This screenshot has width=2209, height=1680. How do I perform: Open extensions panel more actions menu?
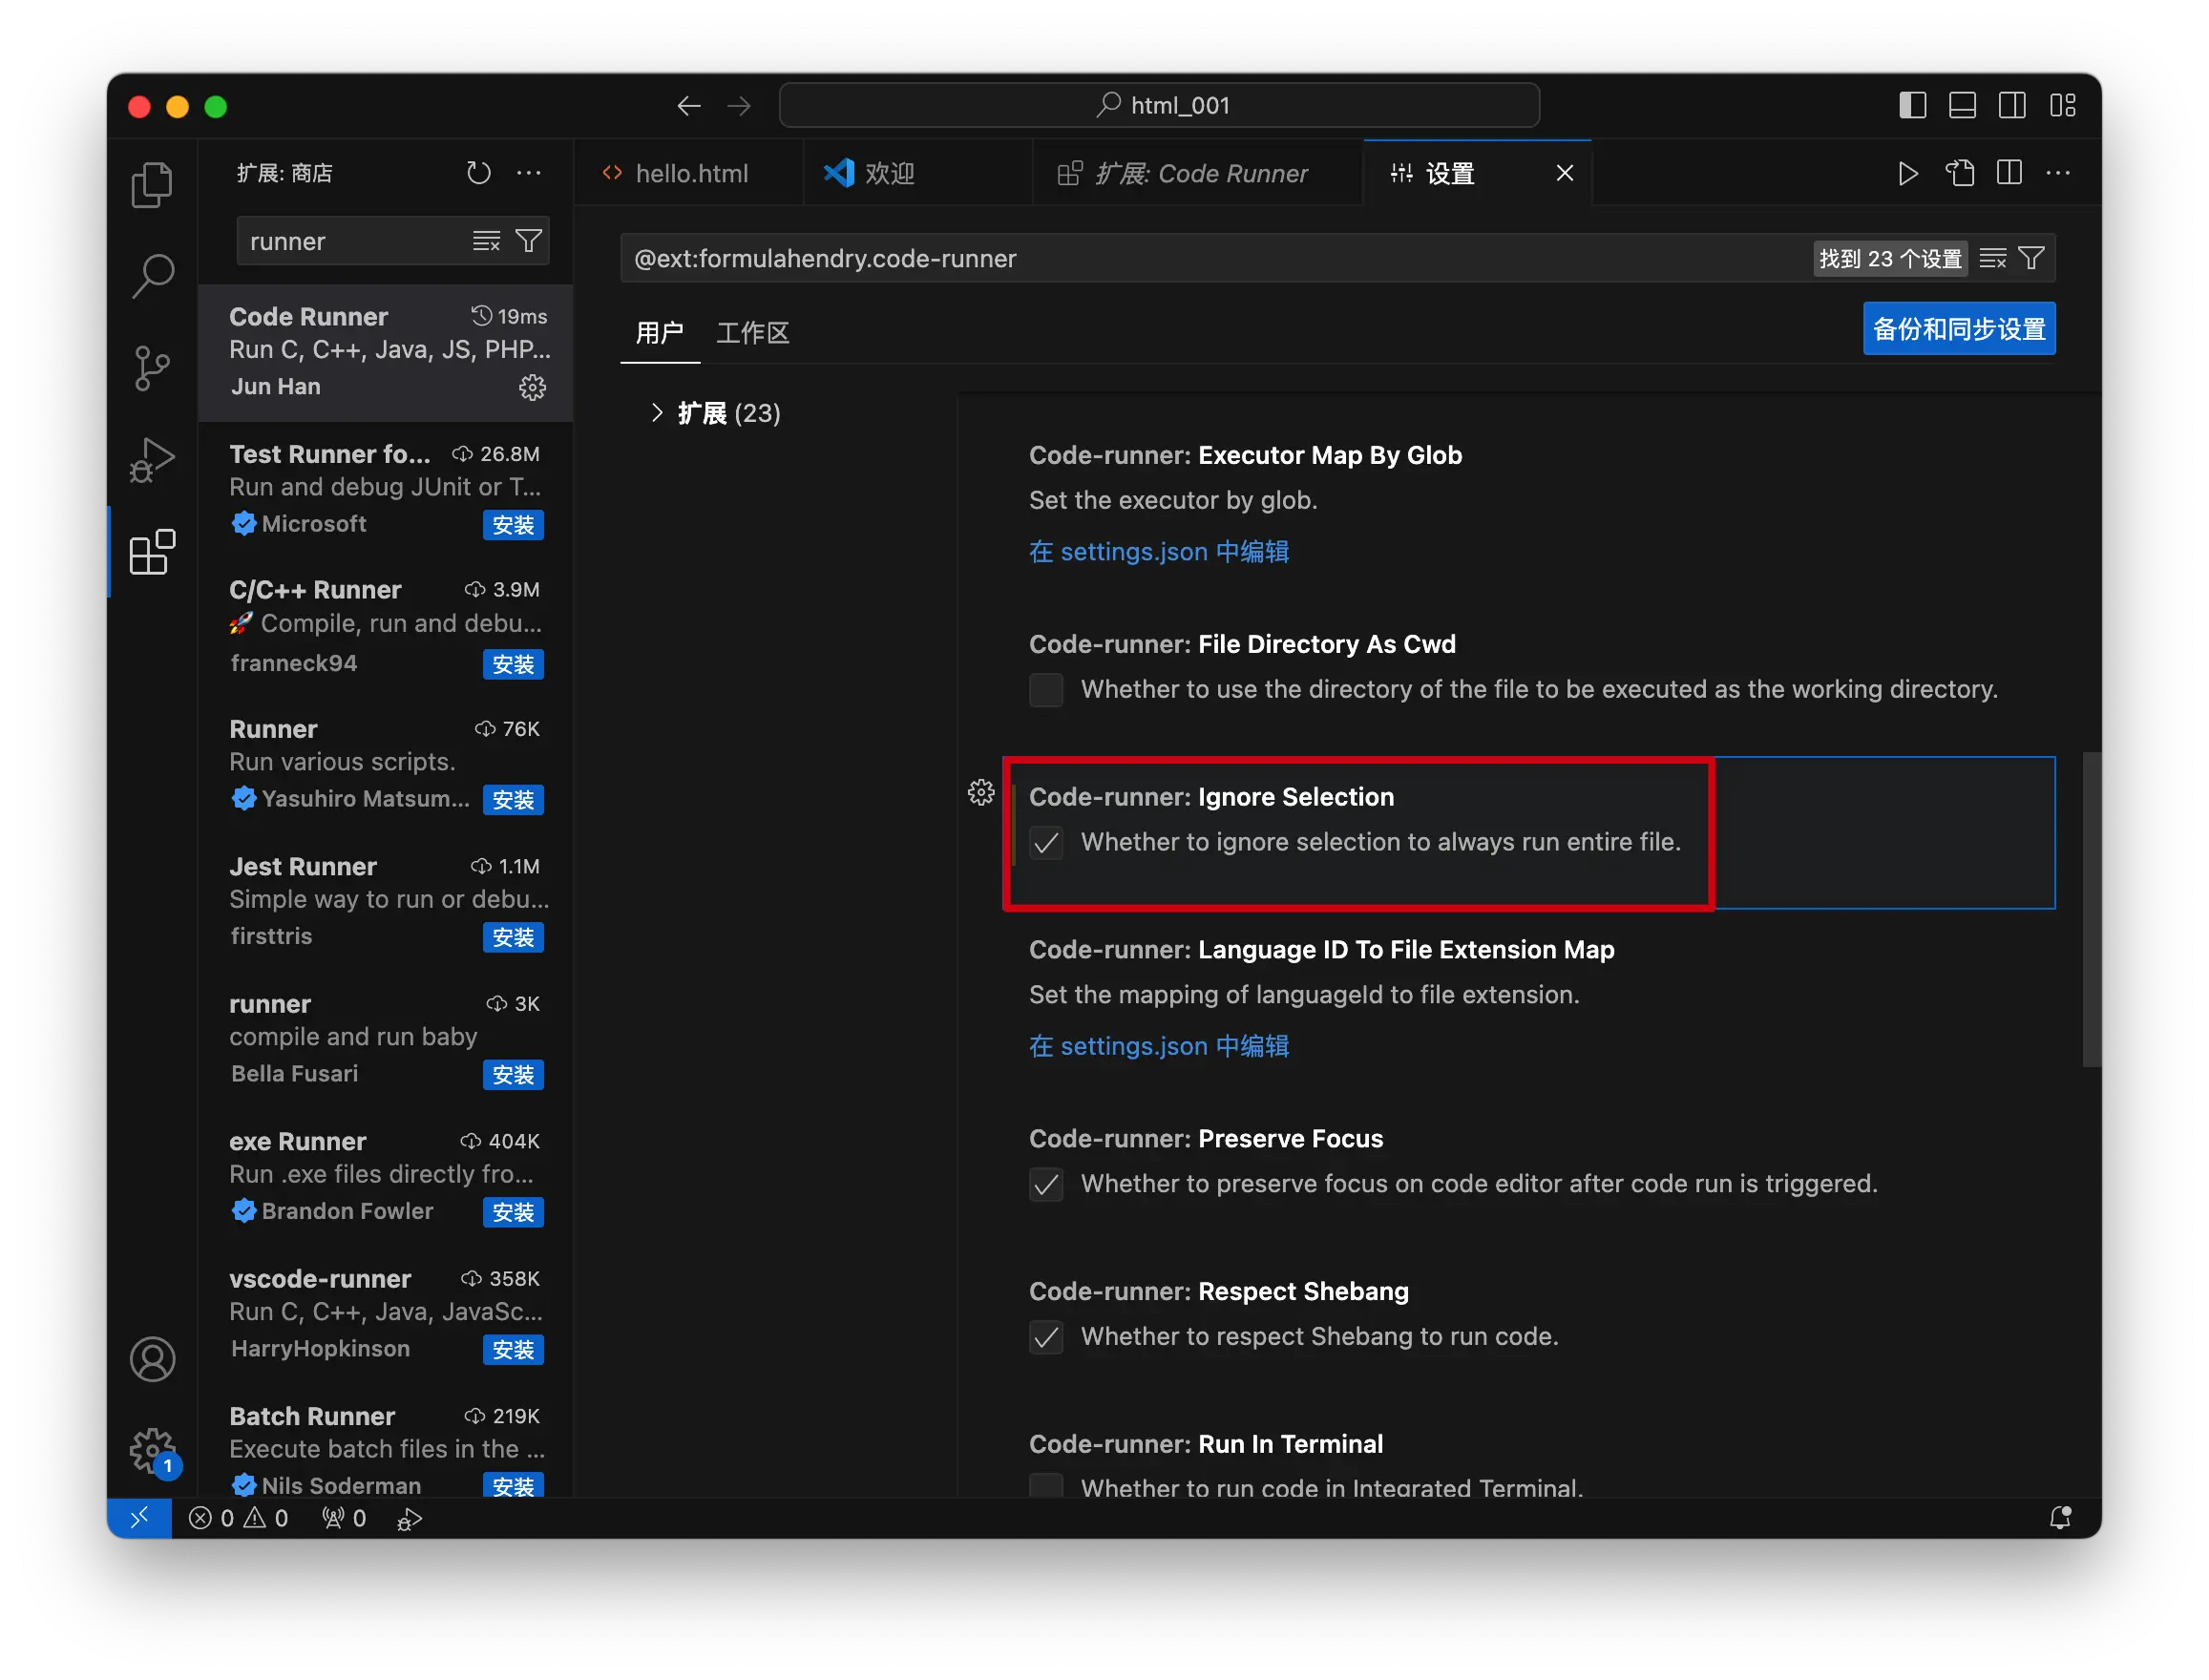pyautogui.click(x=529, y=173)
